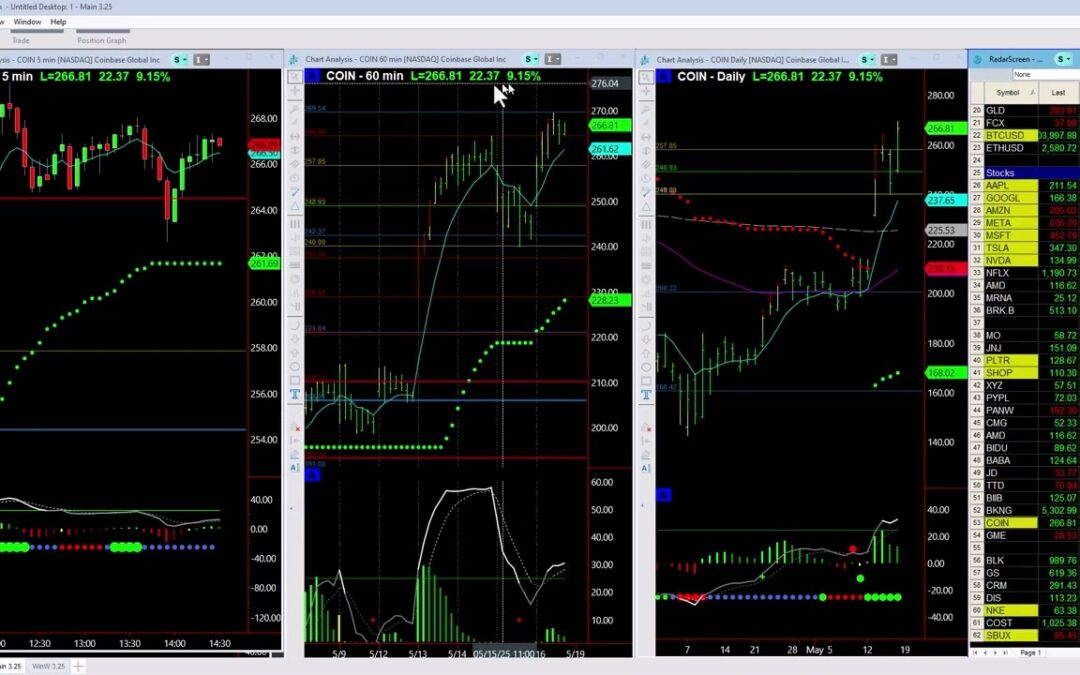Select the triangle drawing tool in Daily chart
1080x675 pixels.
(x=646, y=206)
